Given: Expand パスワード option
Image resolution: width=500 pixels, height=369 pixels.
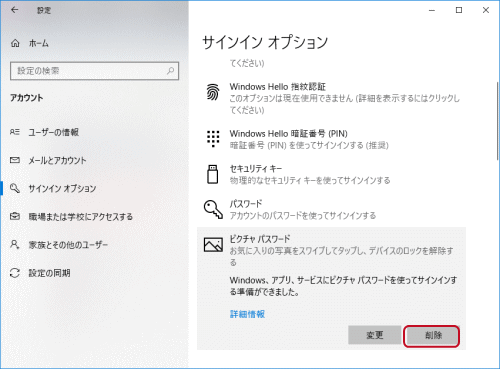Looking at the screenshot, I should pos(331,209).
